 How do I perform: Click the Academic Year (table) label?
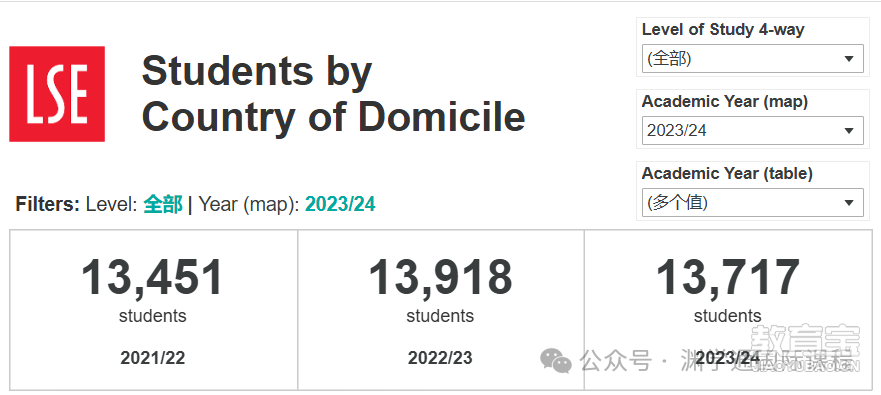727,174
